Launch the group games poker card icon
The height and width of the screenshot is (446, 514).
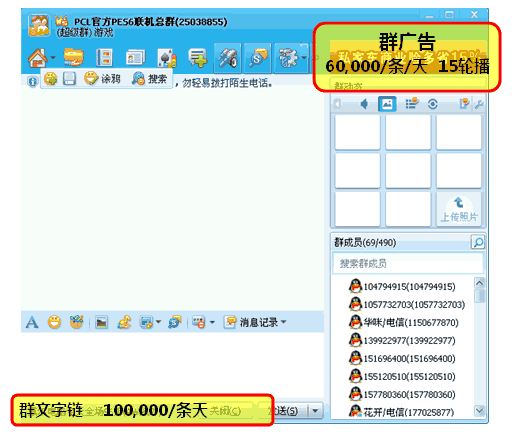pyautogui.click(x=167, y=58)
